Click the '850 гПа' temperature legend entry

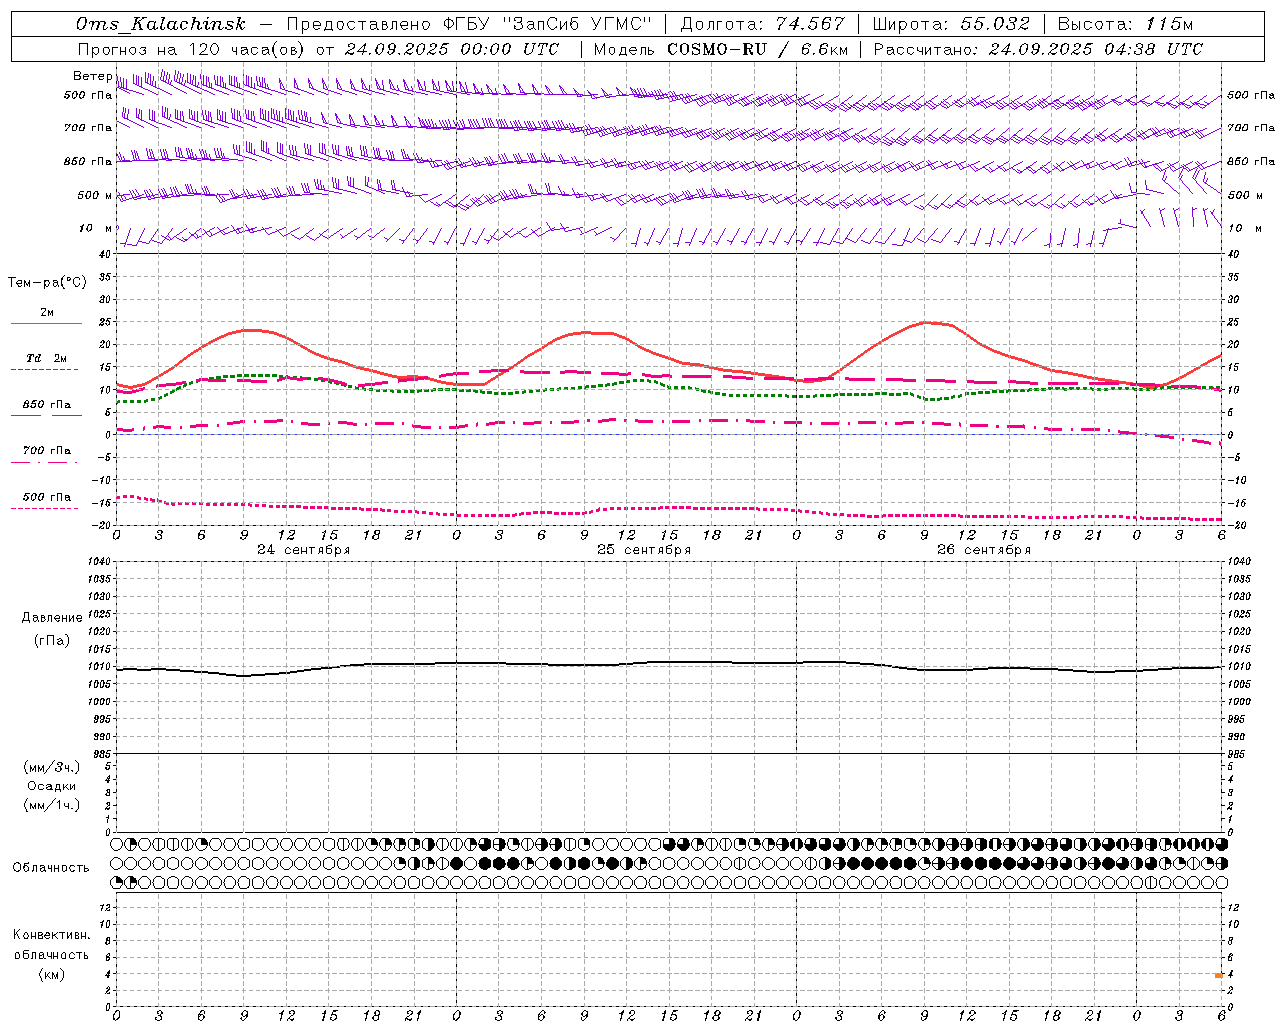[x=47, y=405]
